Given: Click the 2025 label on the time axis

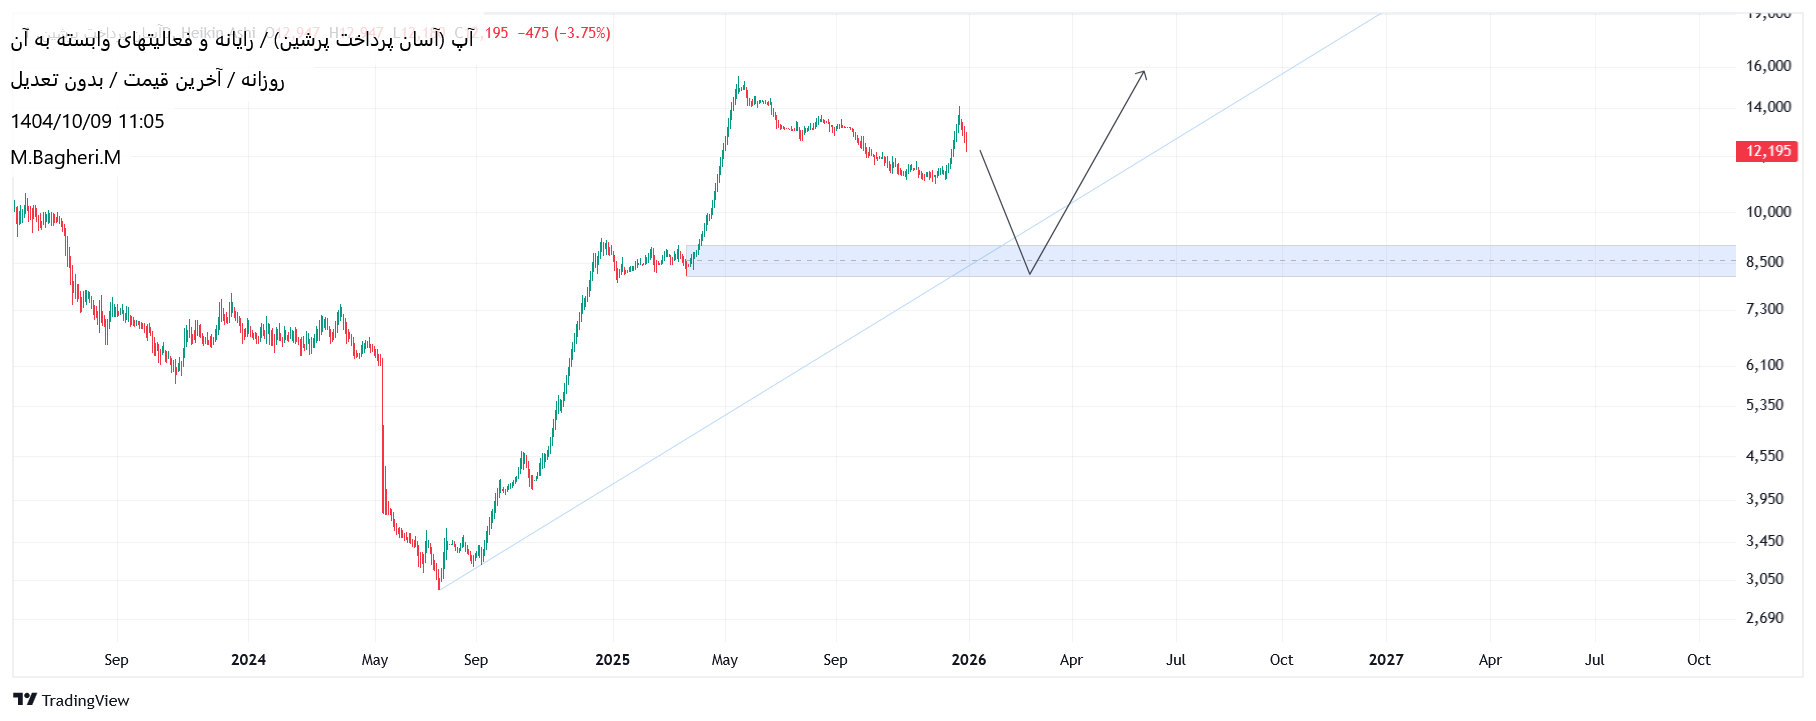Looking at the screenshot, I should (x=612, y=659).
